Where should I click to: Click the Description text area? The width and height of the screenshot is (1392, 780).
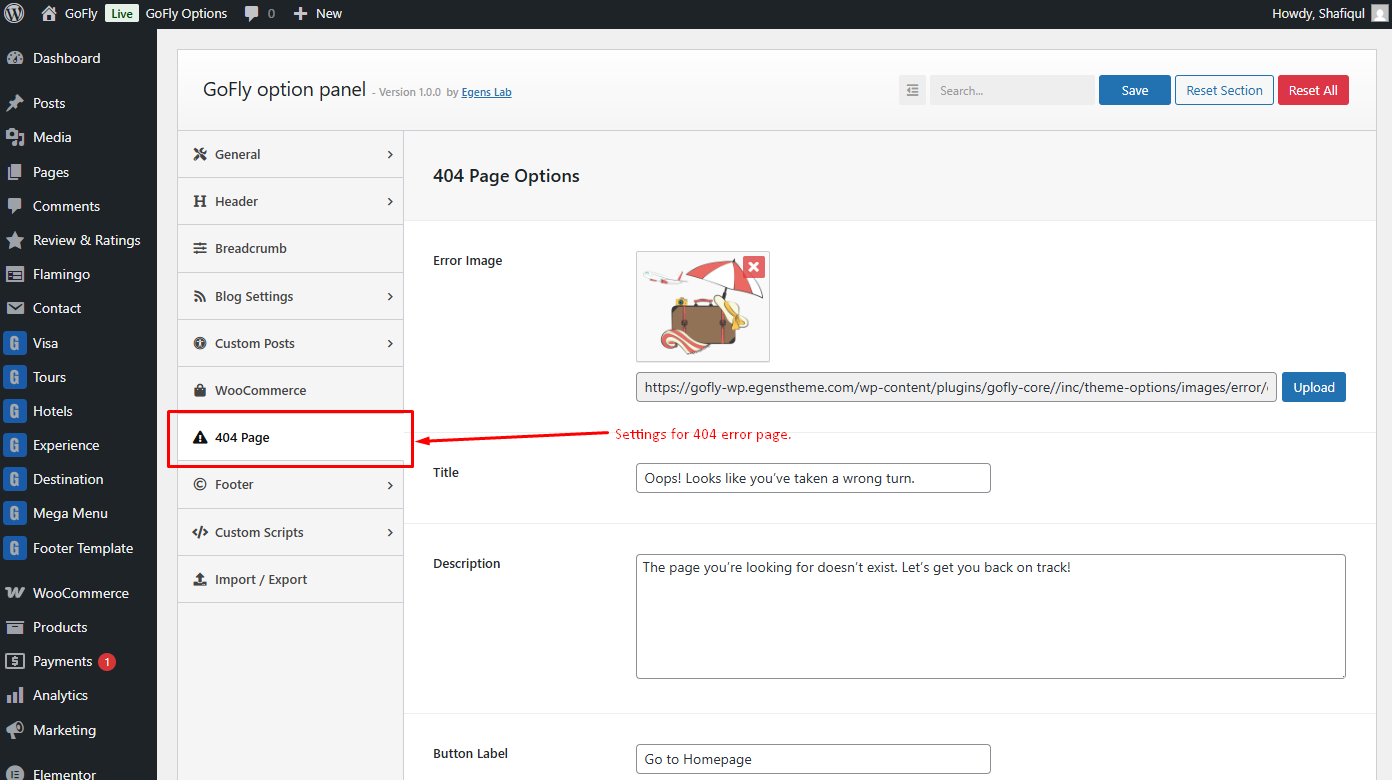point(990,616)
